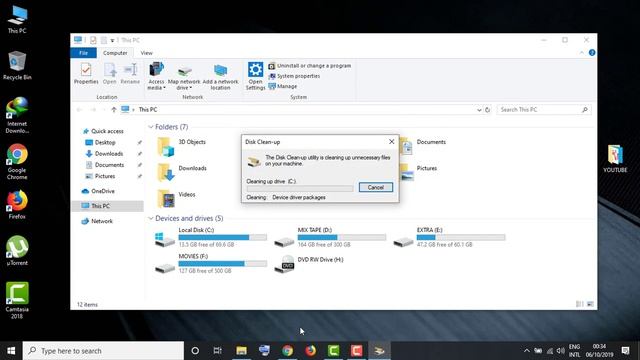Open File Explorer from the taskbar
Screen dimensions: 640x360
click(241, 351)
